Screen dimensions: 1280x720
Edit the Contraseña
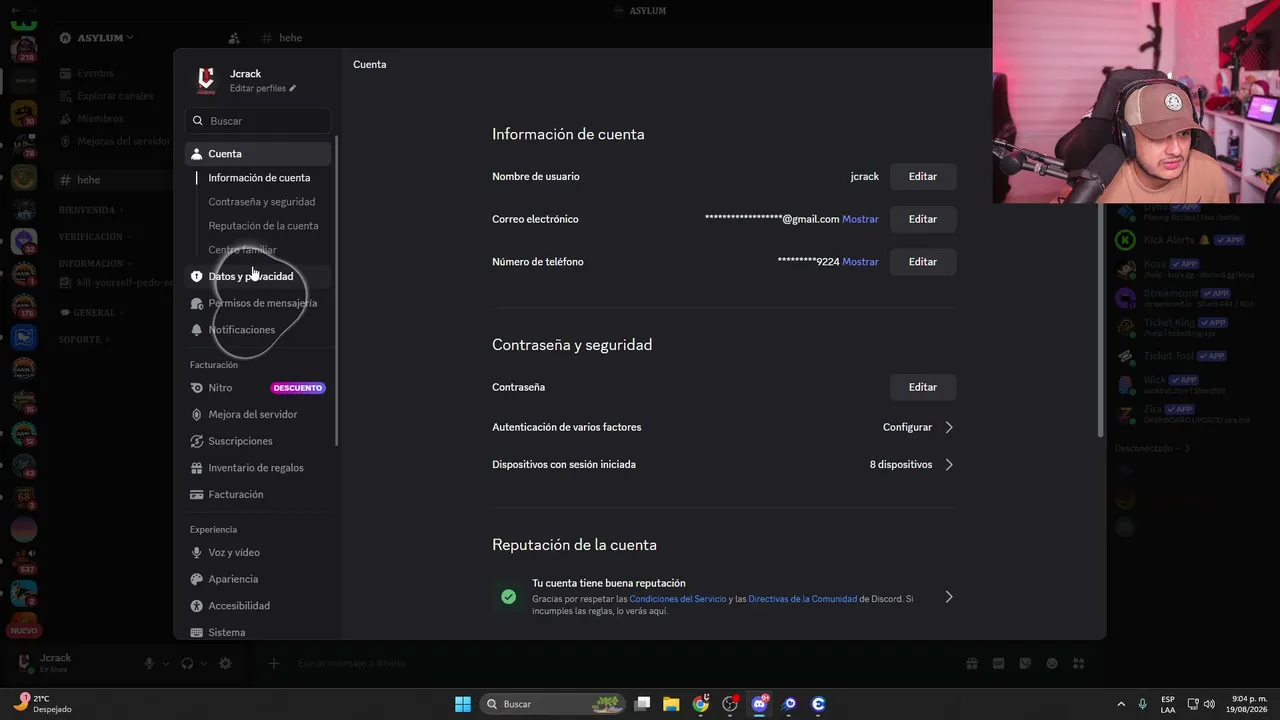923,387
